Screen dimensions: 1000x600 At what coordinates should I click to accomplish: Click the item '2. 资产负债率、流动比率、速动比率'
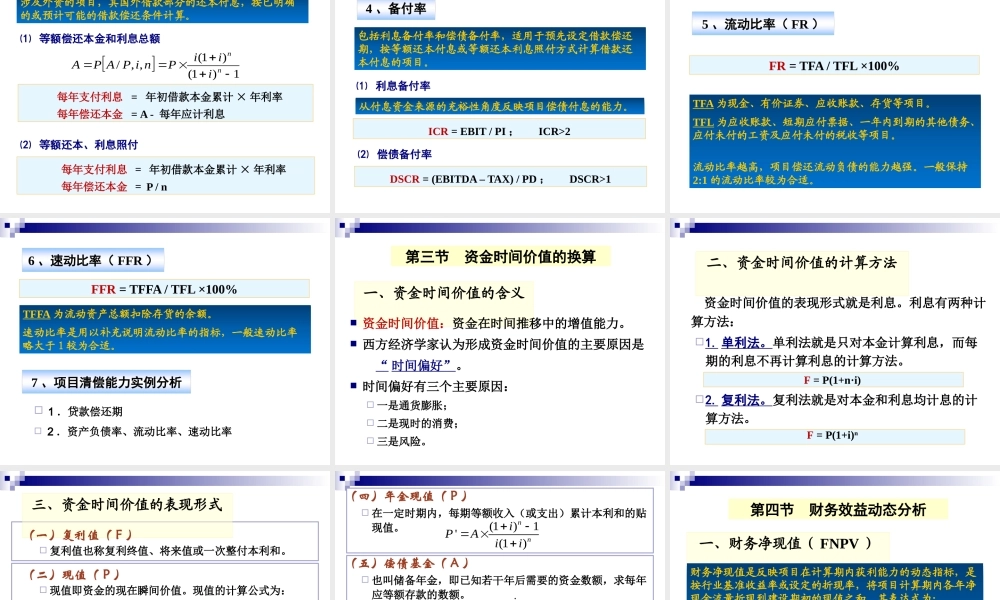[x=139, y=432]
